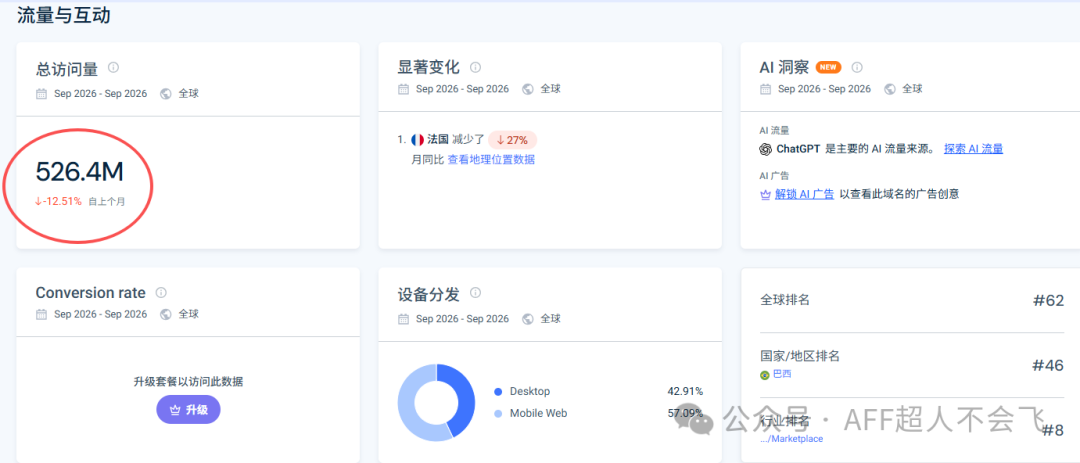
Task: Open 解锁 AI 广告 link
Action: [804, 194]
